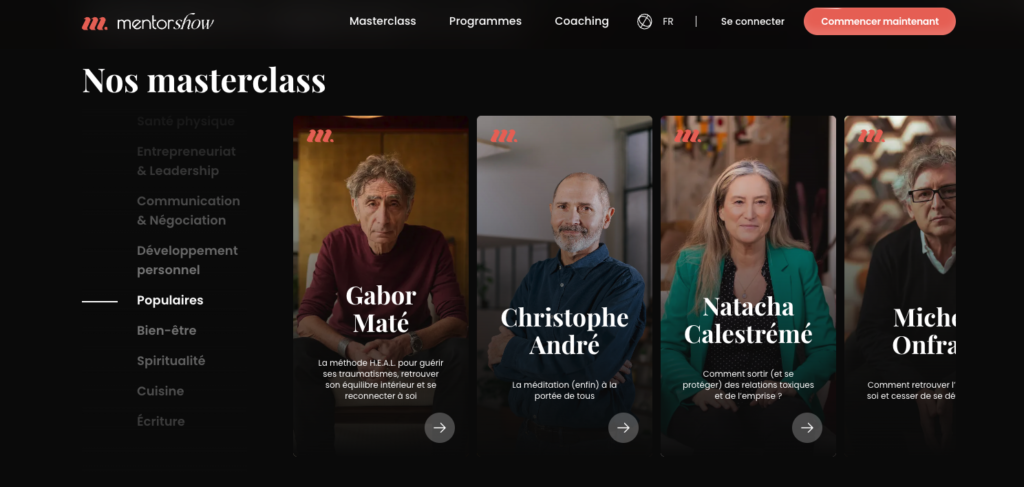Viewport: 1024px width, 487px height.
Task: Select the Spiritualité category
Action: tap(171, 360)
